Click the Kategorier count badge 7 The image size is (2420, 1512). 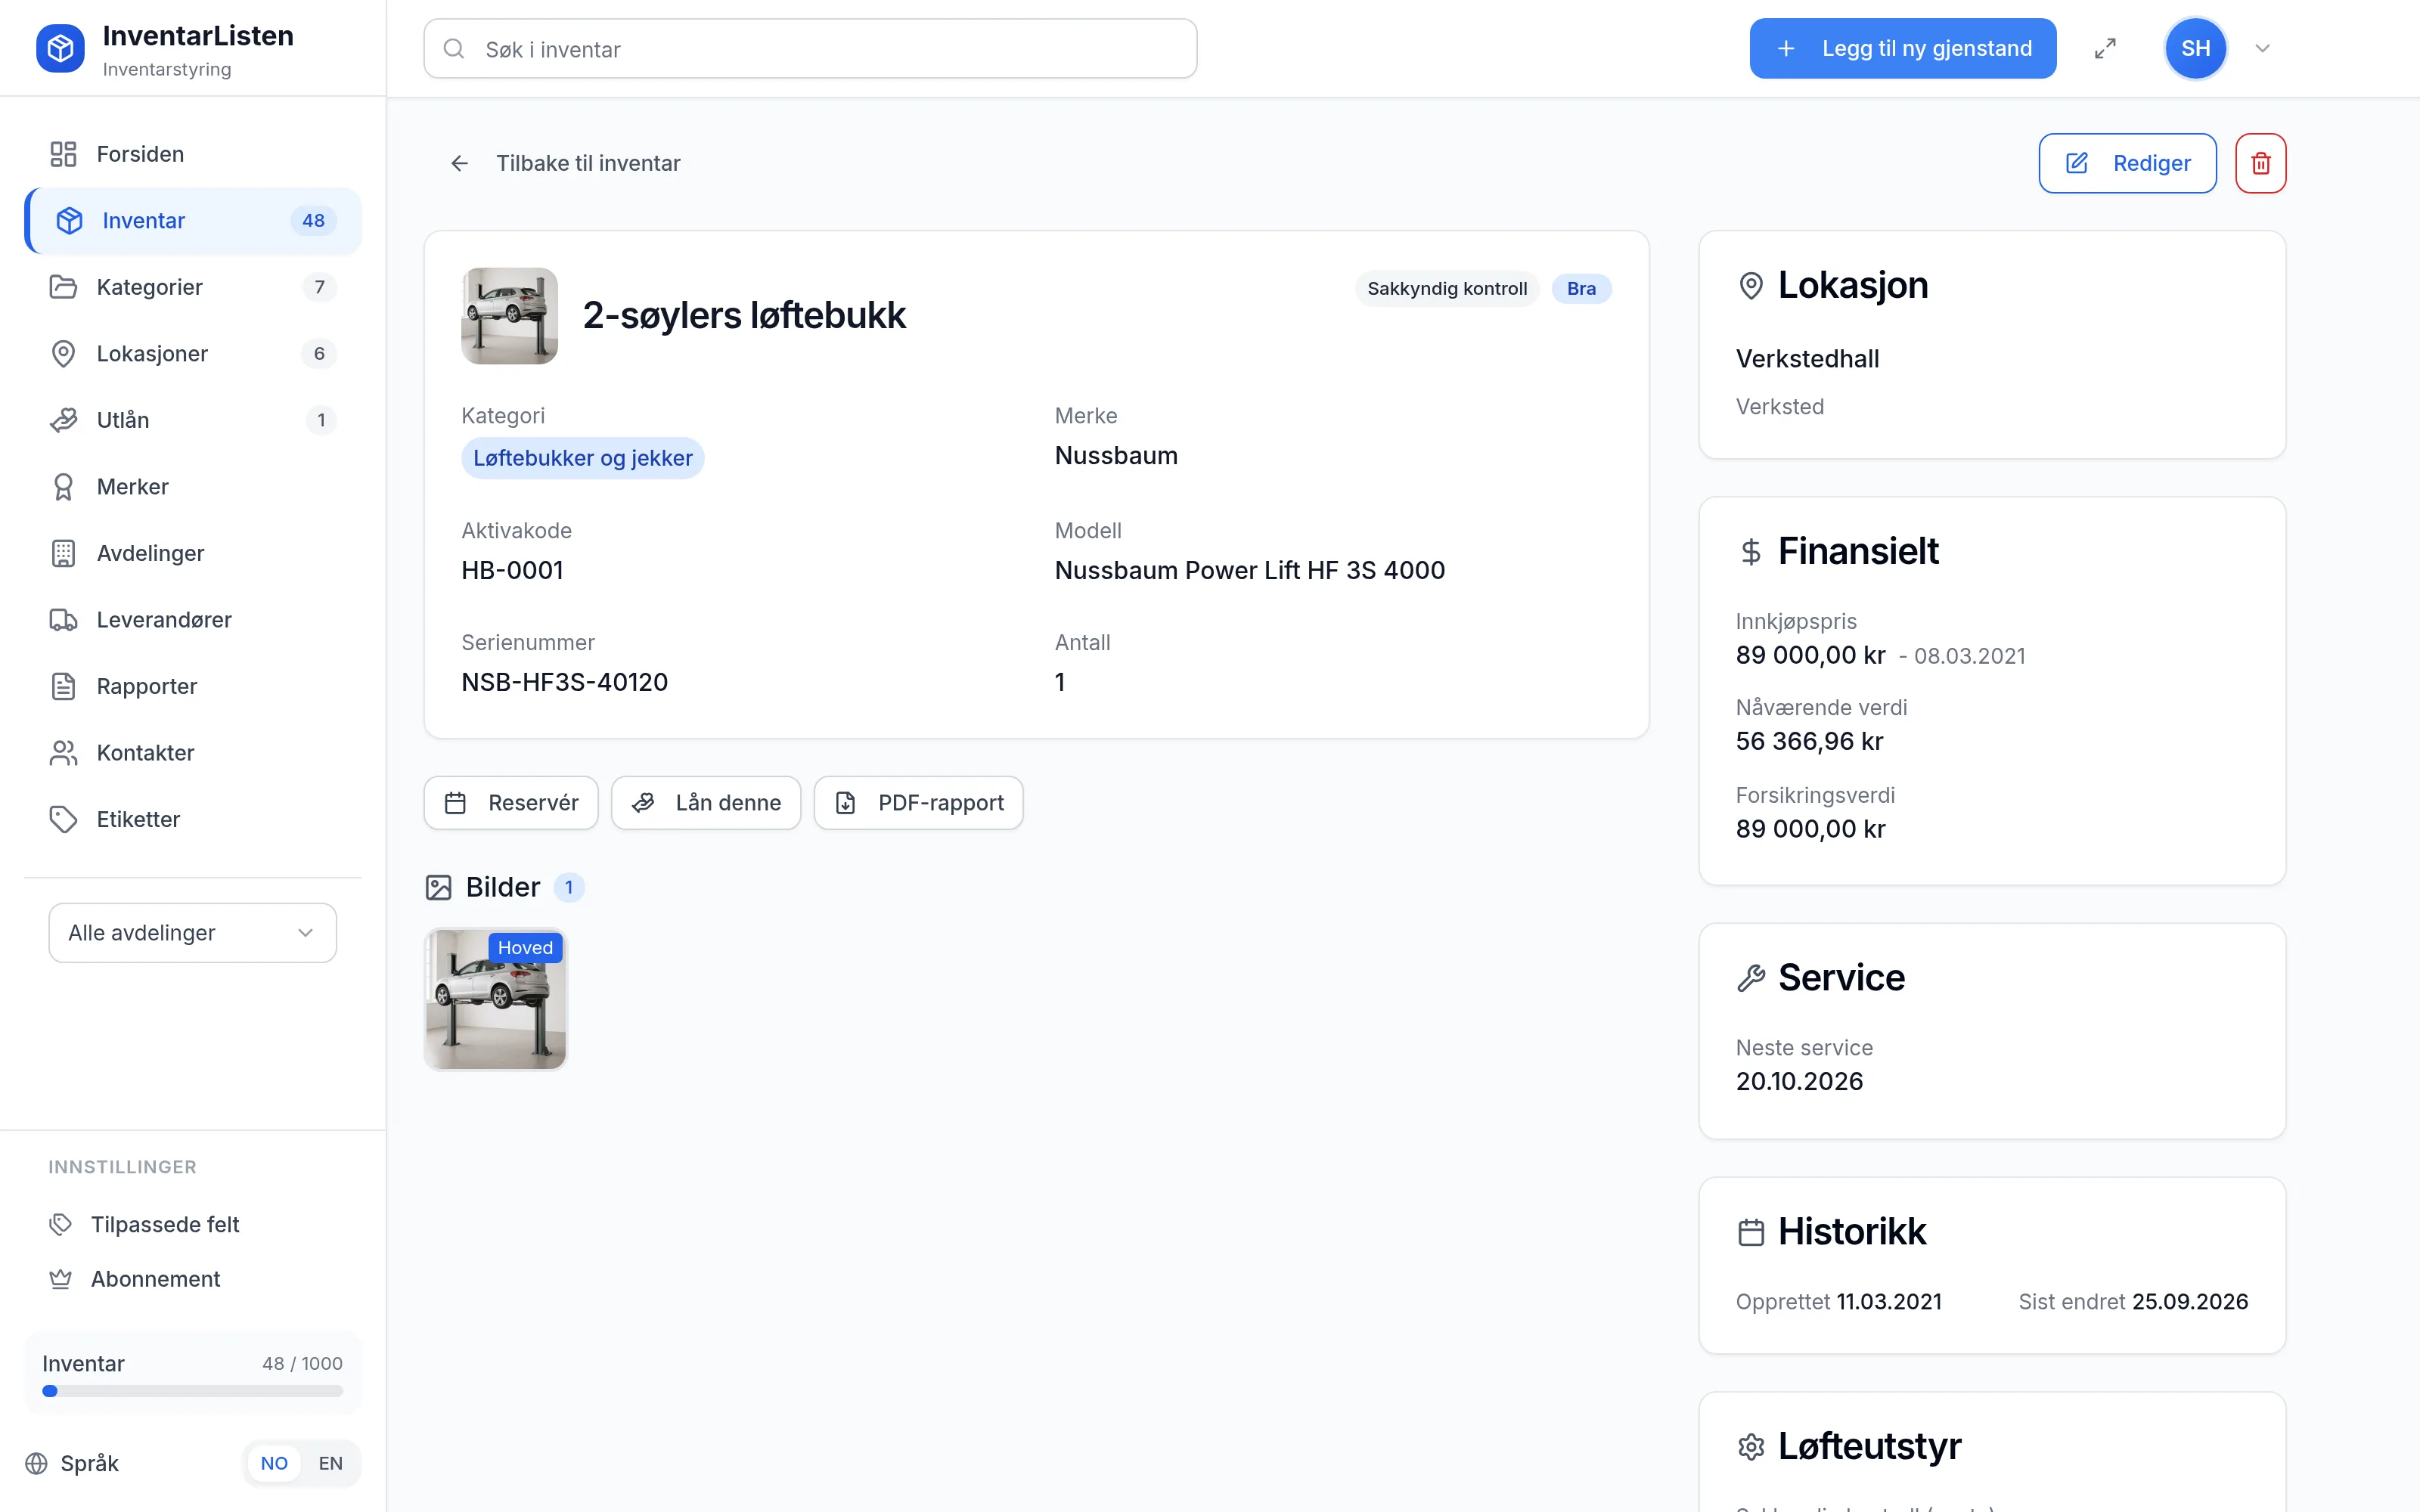[x=319, y=287]
